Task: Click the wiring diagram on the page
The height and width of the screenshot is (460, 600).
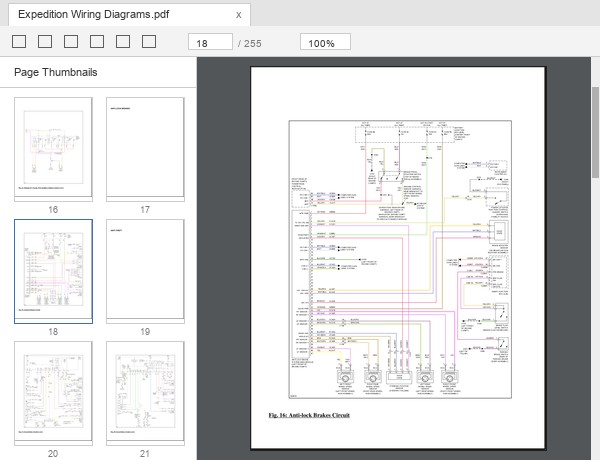Action: tap(400, 259)
